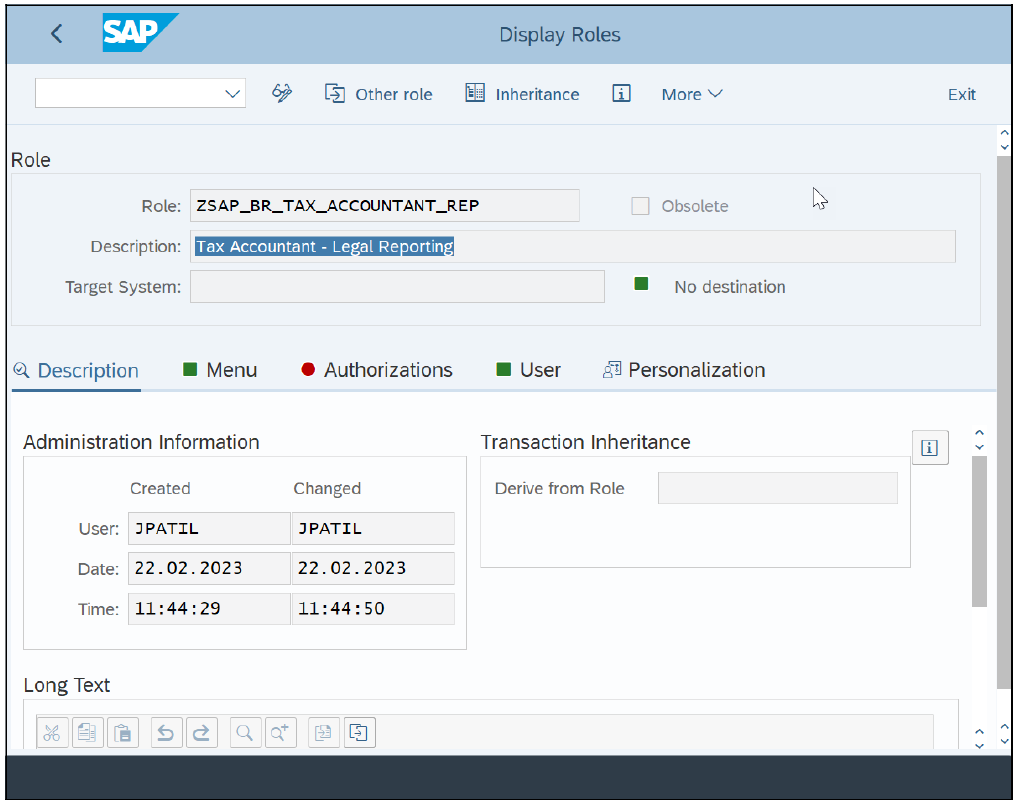The image size is (1019, 807).
Task: Click the Cut scissors icon in Long Text toolbar
Action: [x=52, y=733]
